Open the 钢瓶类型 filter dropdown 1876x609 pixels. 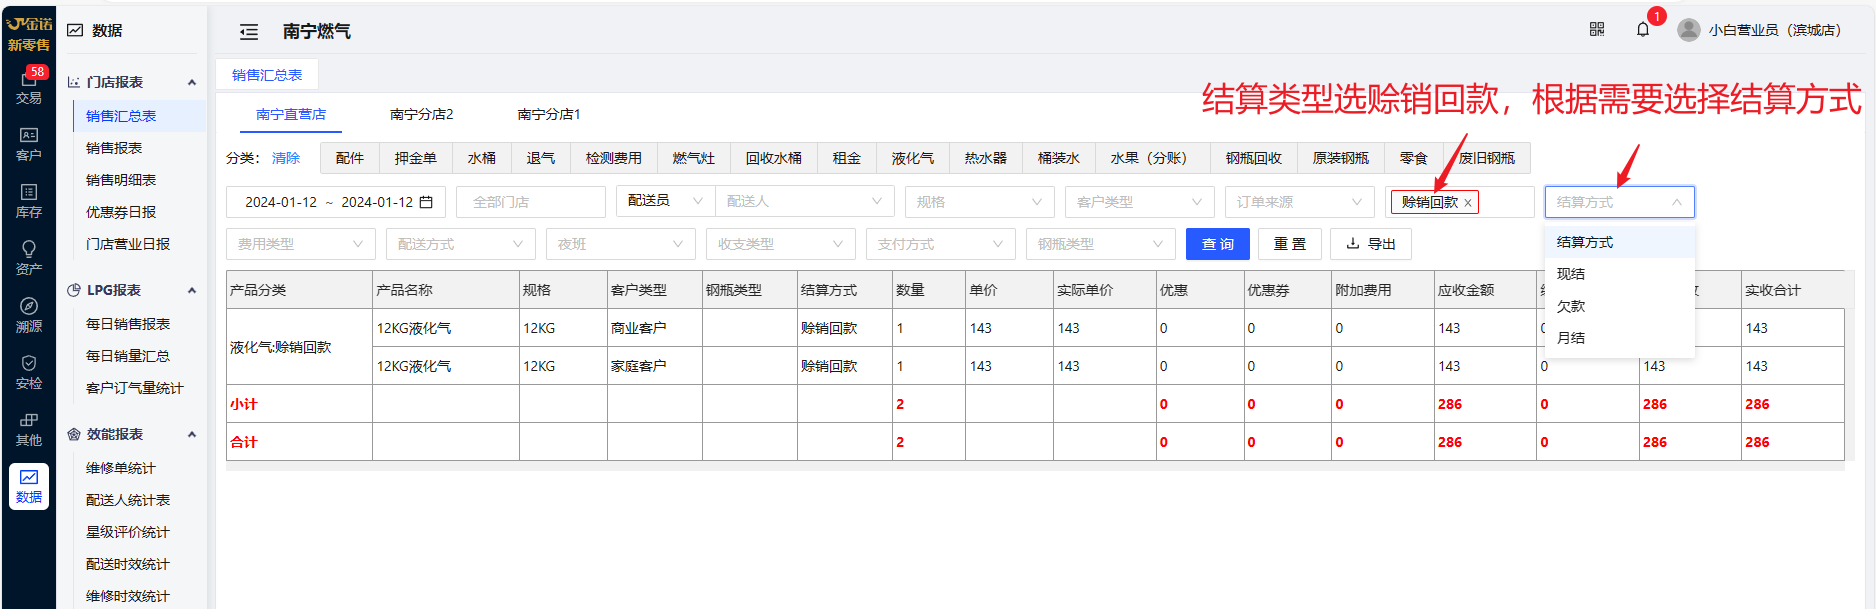point(1101,244)
